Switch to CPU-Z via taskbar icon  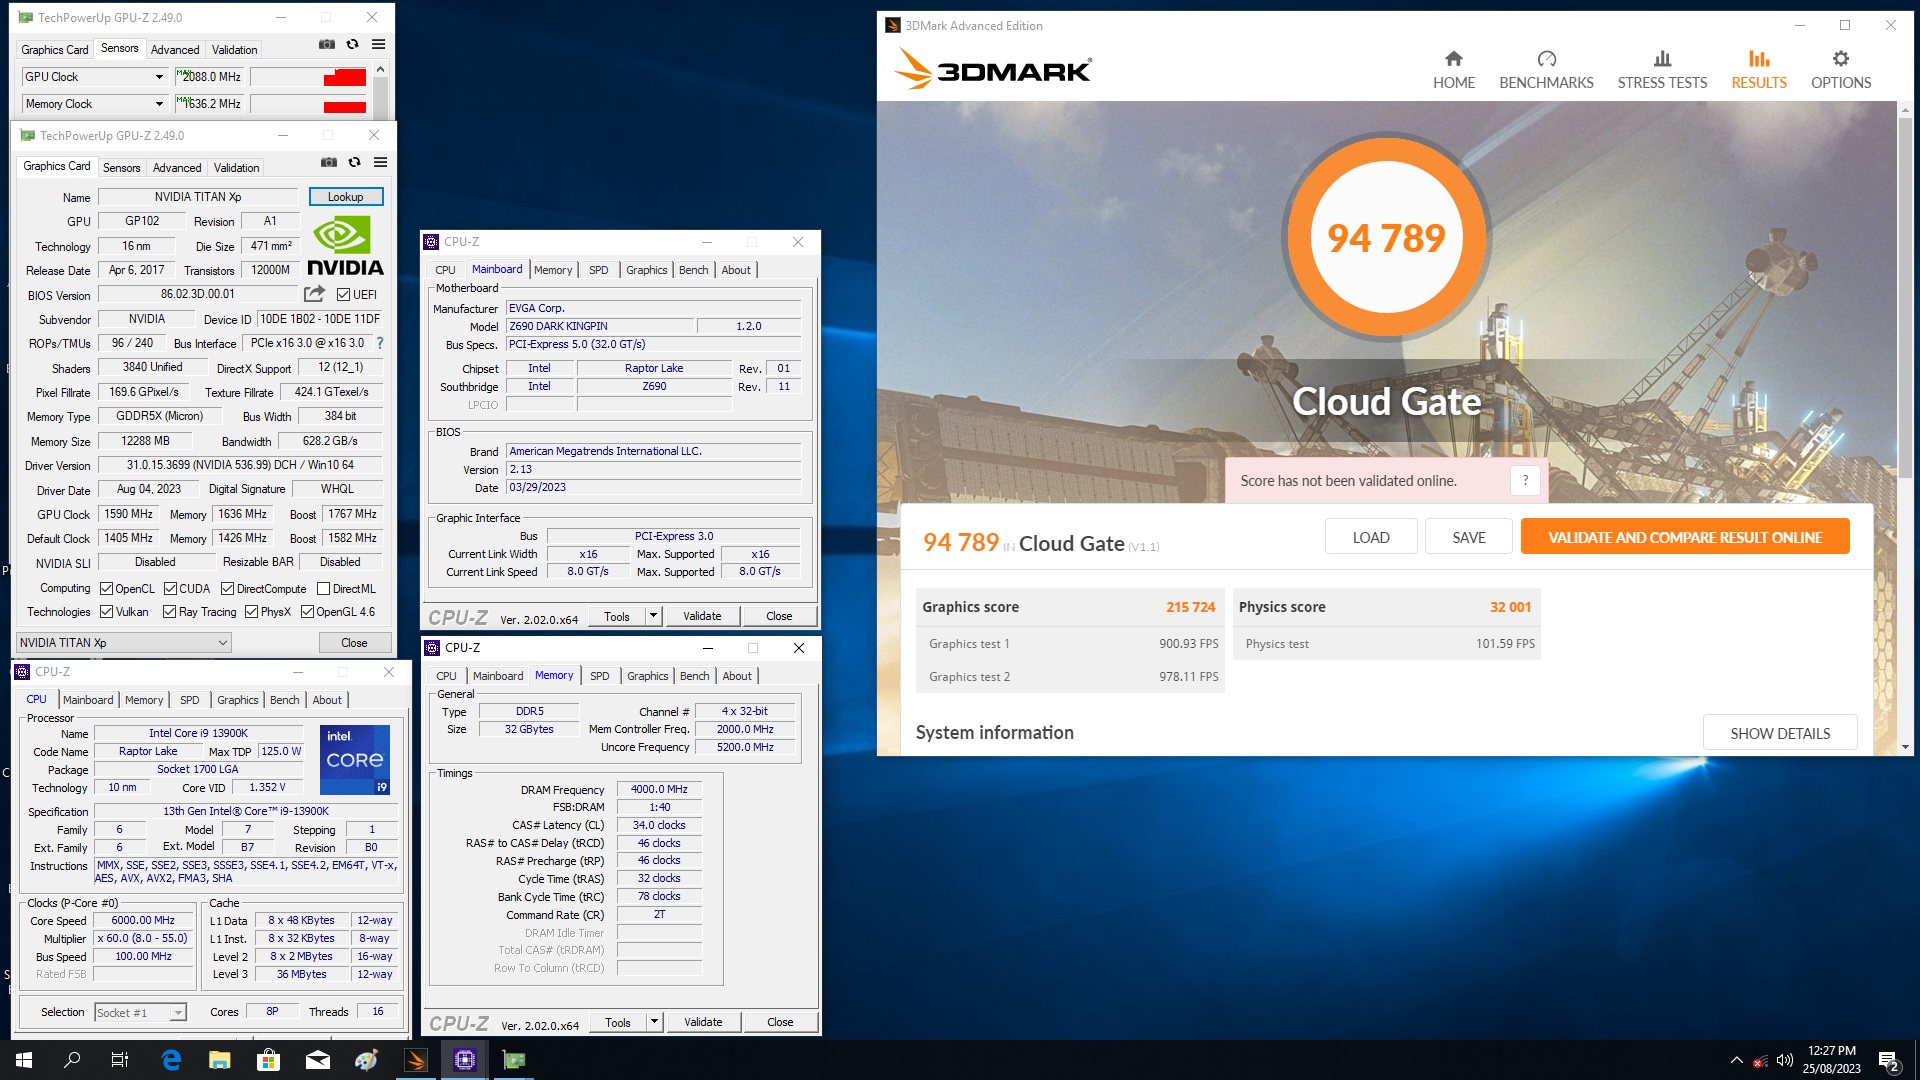(465, 1060)
